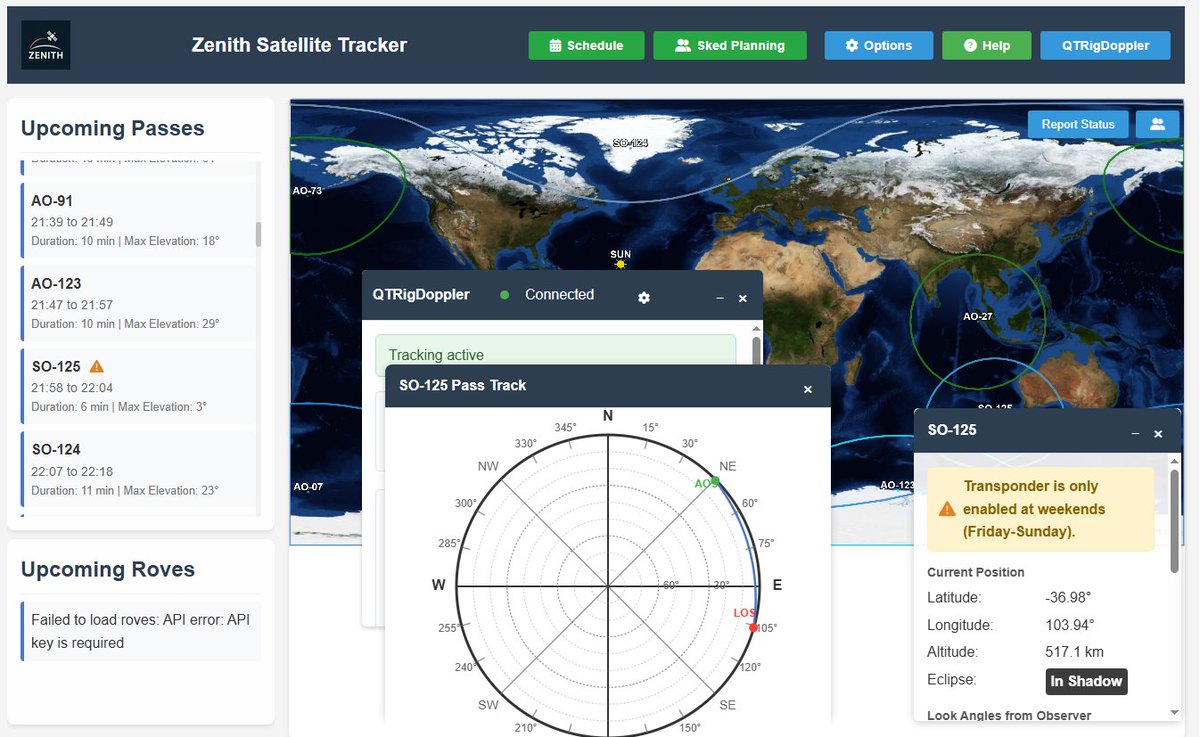This screenshot has height=737, width=1200.
Task: Click the Current Position heading
Action: tap(976, 572)
